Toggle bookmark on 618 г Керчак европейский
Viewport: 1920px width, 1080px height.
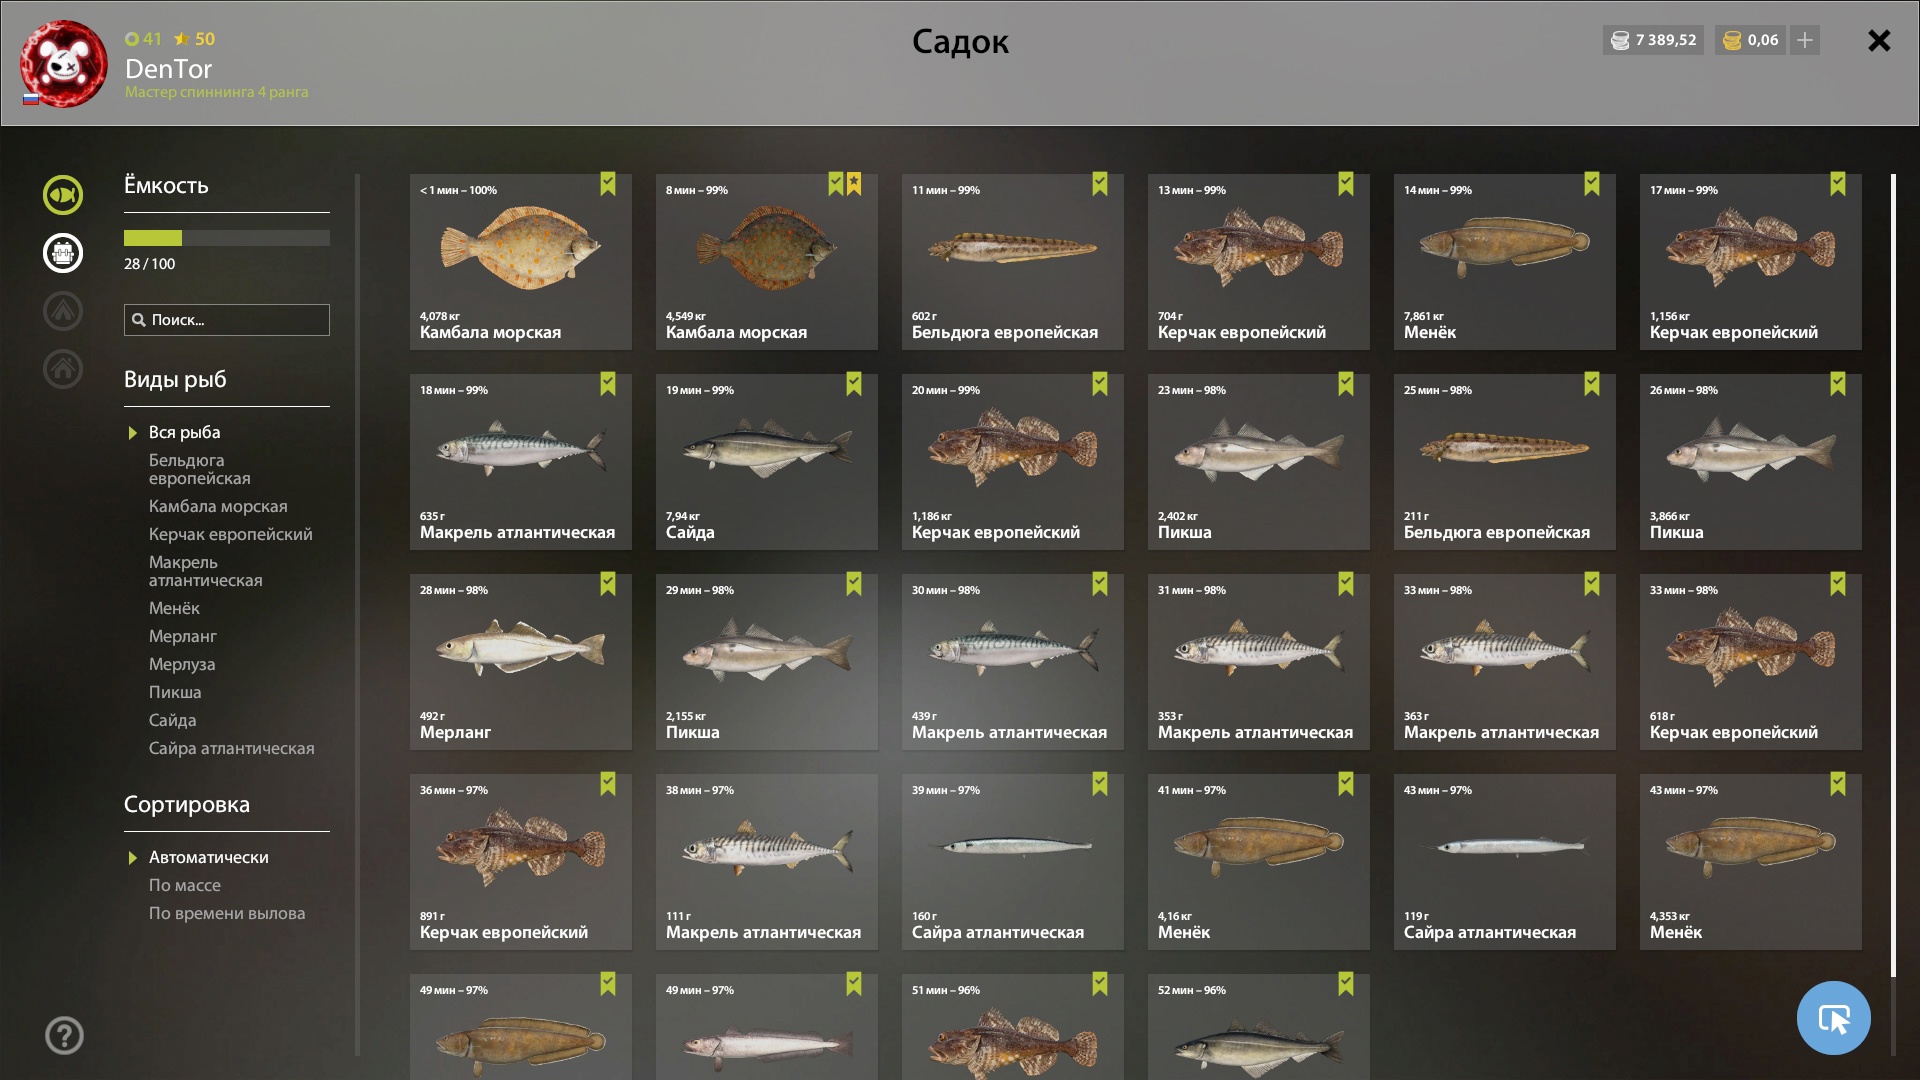[1838, 584]
